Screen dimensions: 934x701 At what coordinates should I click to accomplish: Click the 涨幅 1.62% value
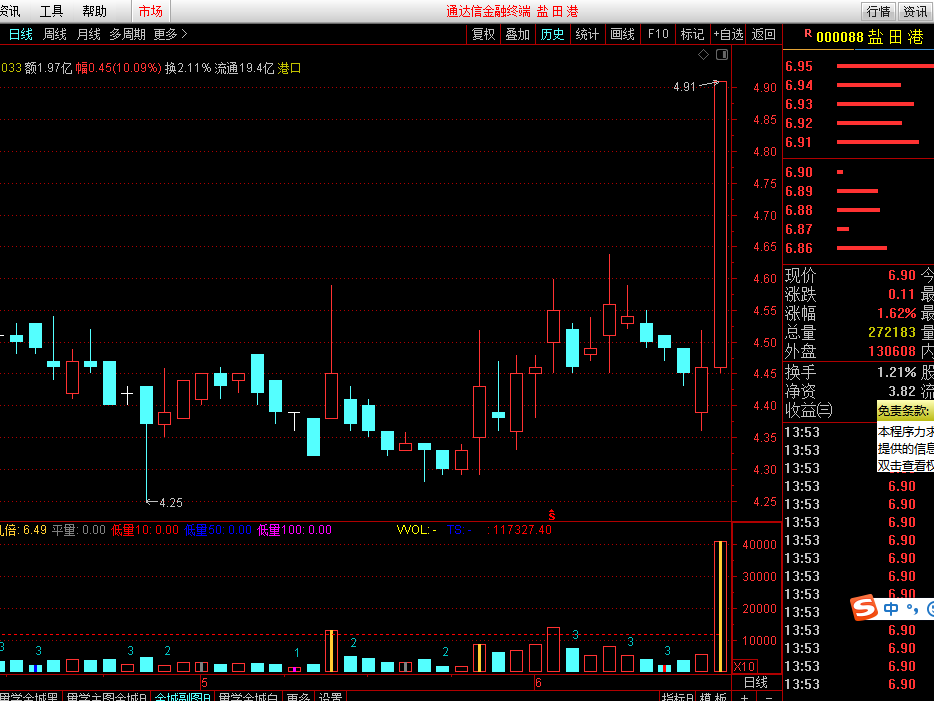pos(896,313)
